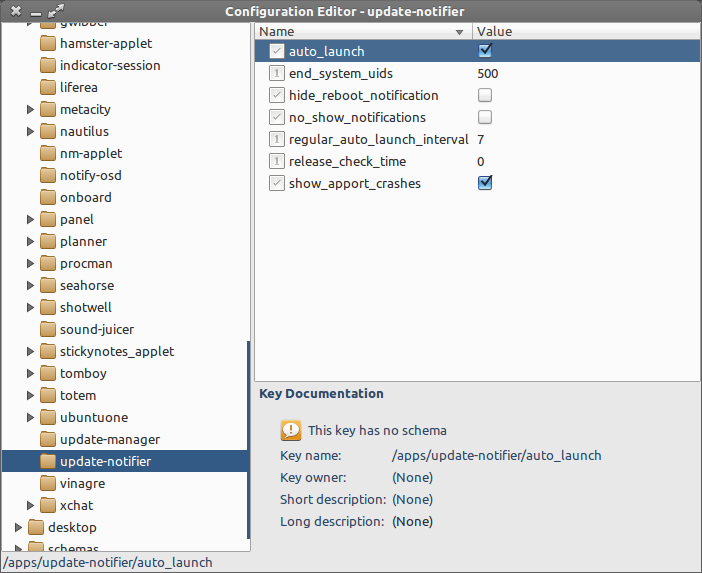Click the key path in status bar
702x573 pixels.
pos(107,562)
